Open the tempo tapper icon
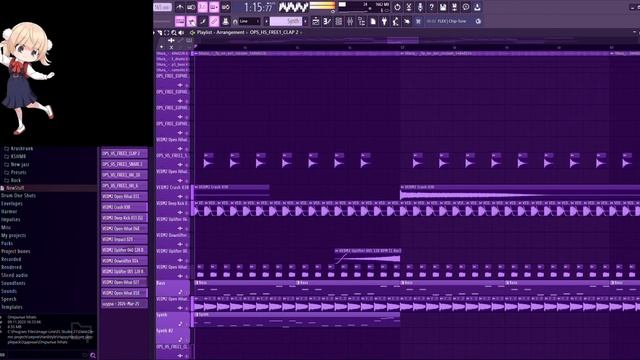The width and height of the screenshot is (640, 360). coord(396,21)
